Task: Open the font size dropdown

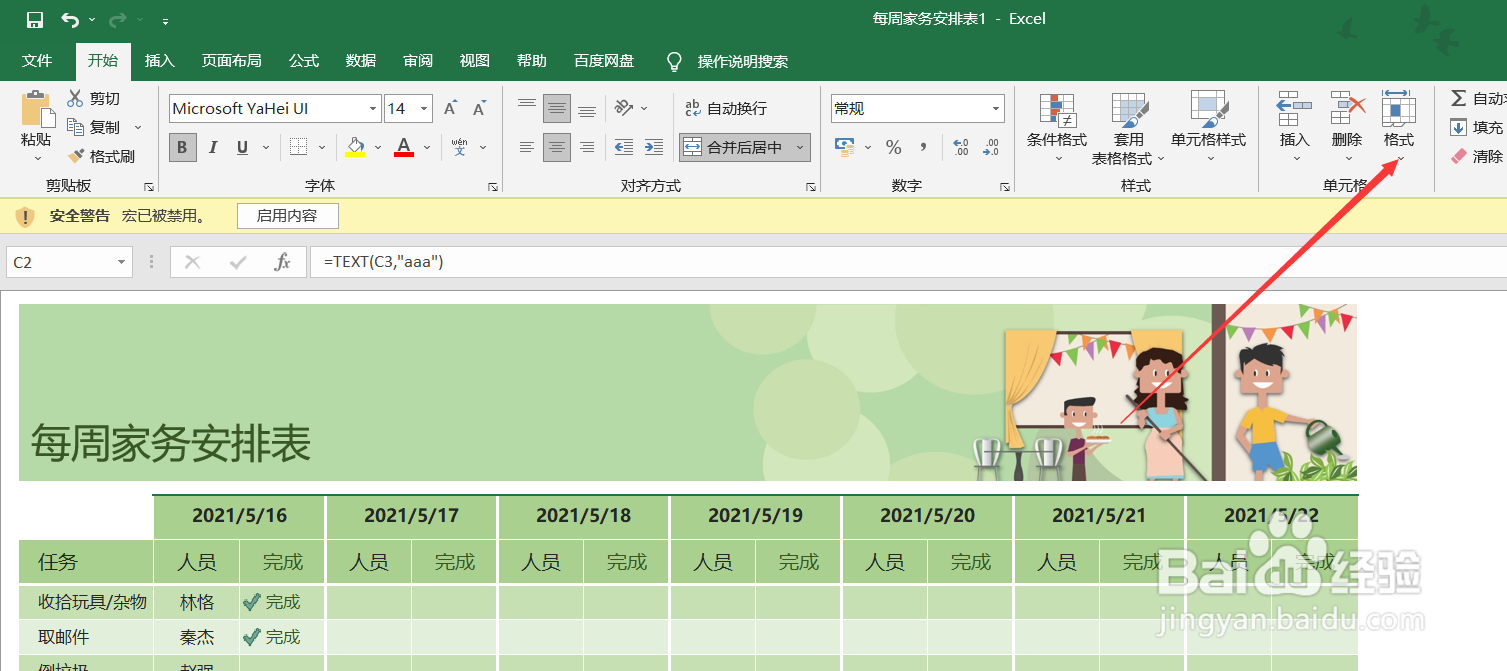Action: [424, 107]
